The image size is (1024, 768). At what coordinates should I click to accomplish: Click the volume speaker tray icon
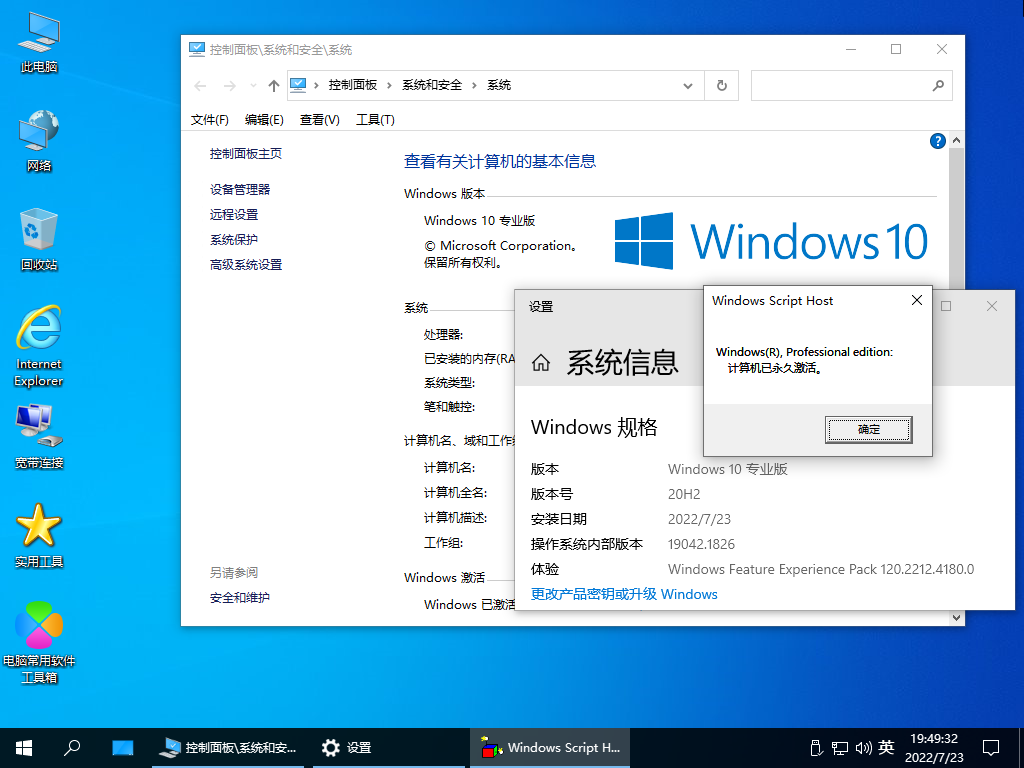[863, 748]
